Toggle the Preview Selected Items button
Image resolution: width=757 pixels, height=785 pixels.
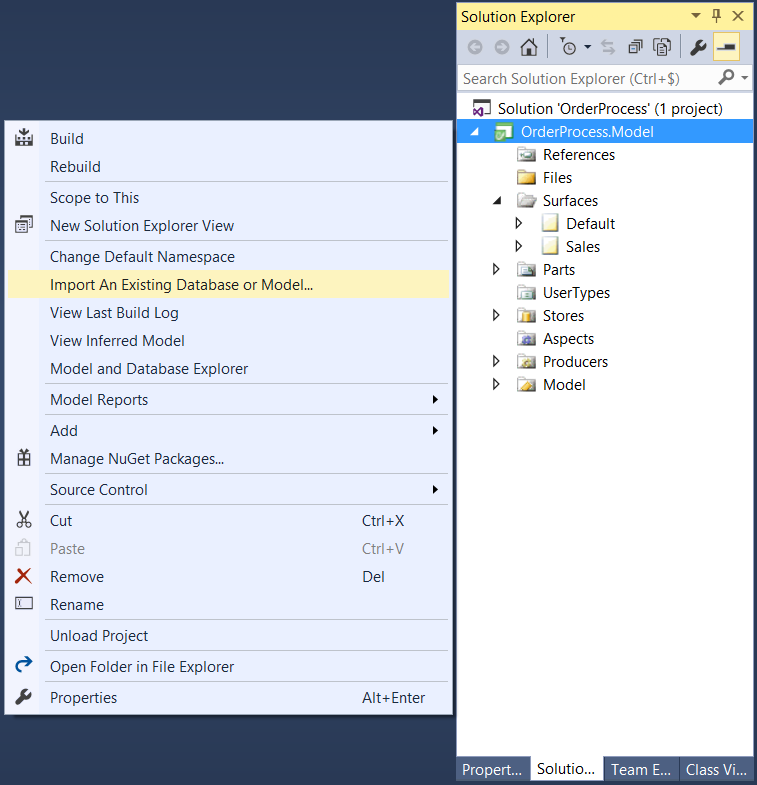click(726, 47)
